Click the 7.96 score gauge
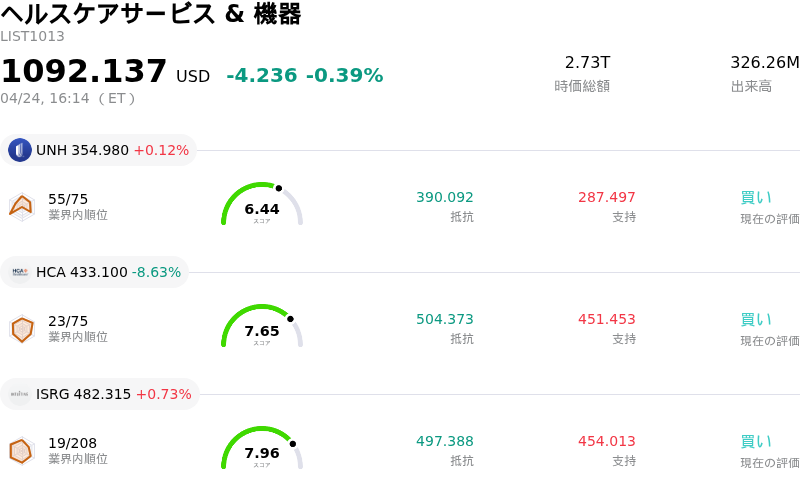 261,450
